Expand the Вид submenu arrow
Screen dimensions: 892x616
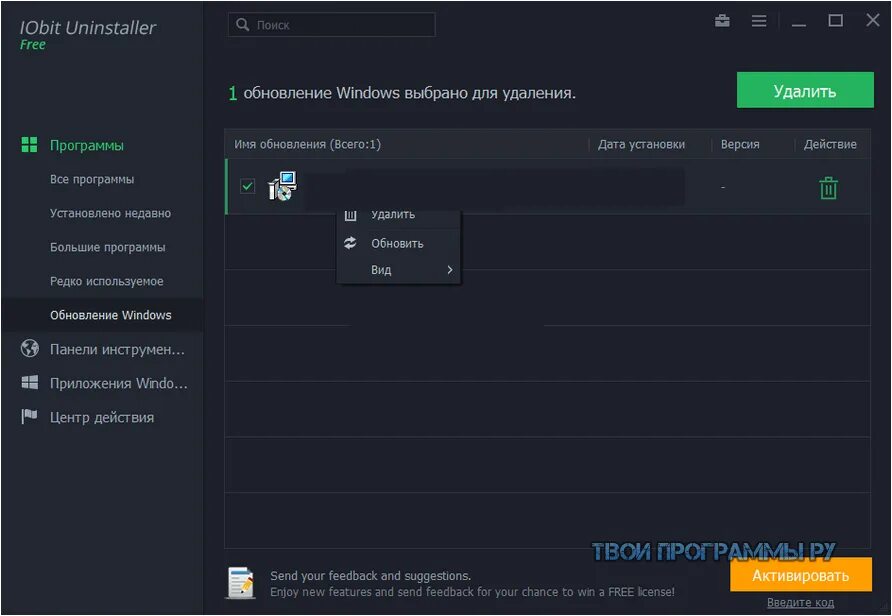[x=449, y=270]
